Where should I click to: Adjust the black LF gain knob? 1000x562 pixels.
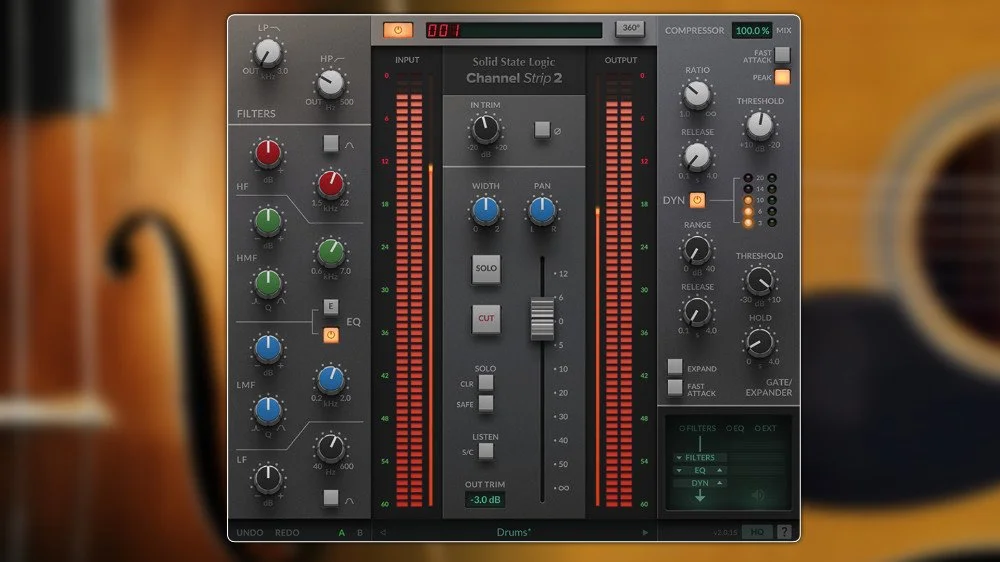pos(268,478)
